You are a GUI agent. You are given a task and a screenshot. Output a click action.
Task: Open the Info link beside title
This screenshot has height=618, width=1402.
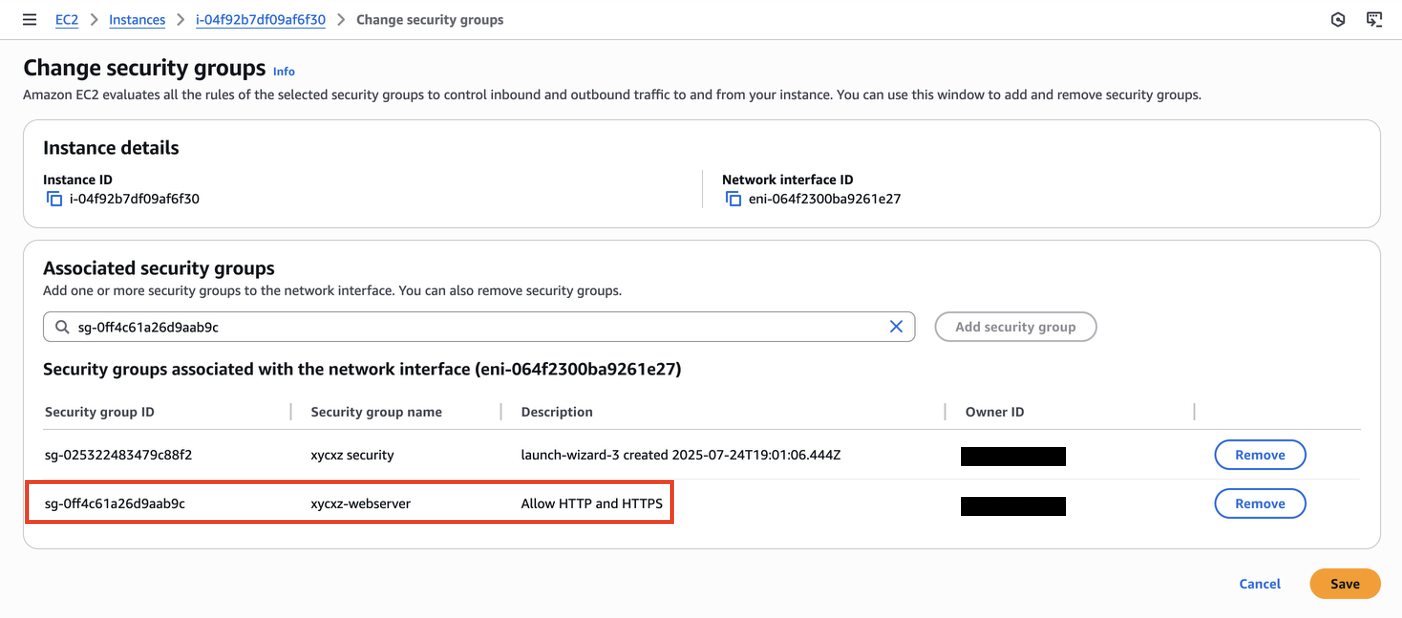284,71
